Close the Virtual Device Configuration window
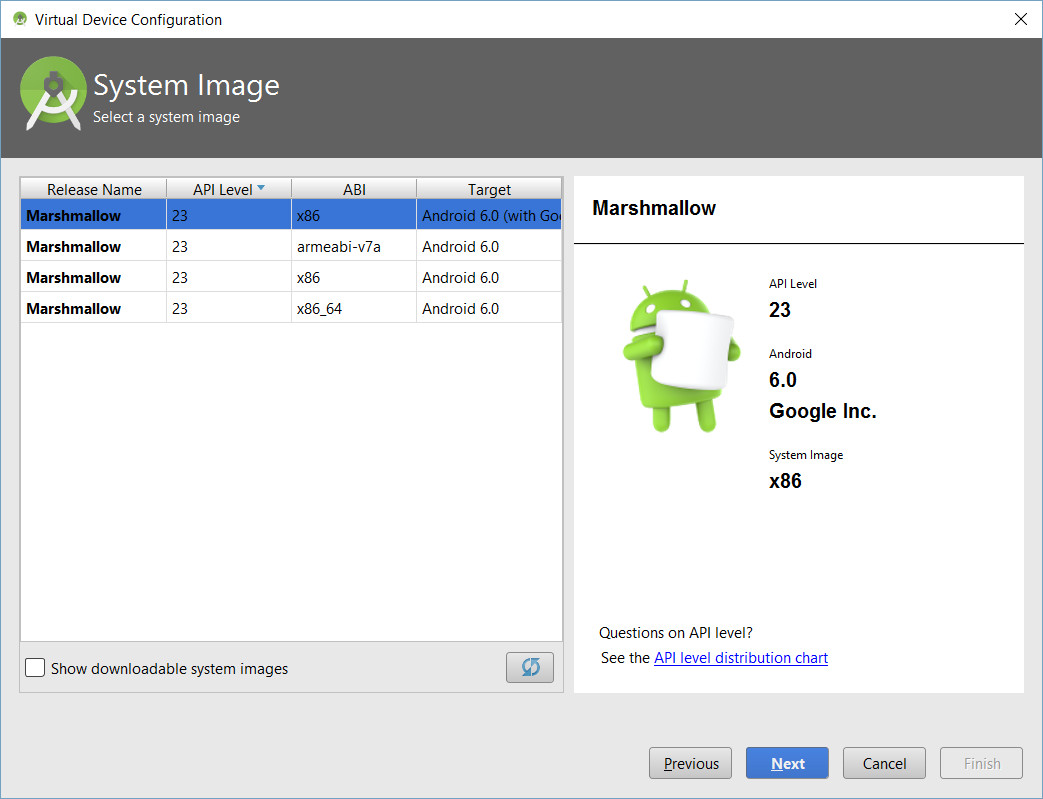1043x799 pixels. tap(1020, 19)
